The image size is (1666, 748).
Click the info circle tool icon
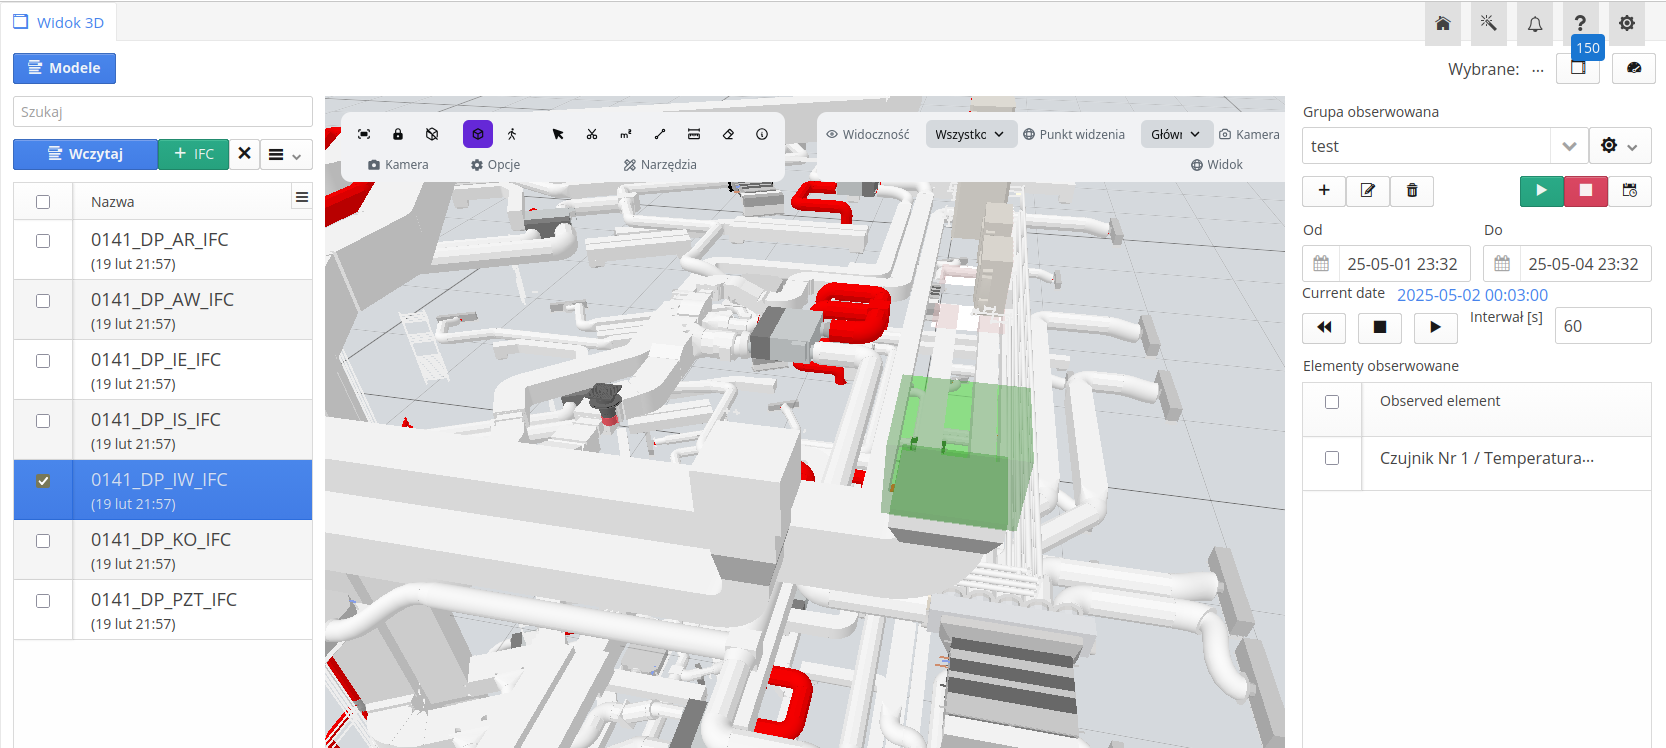tap(762, 134)
